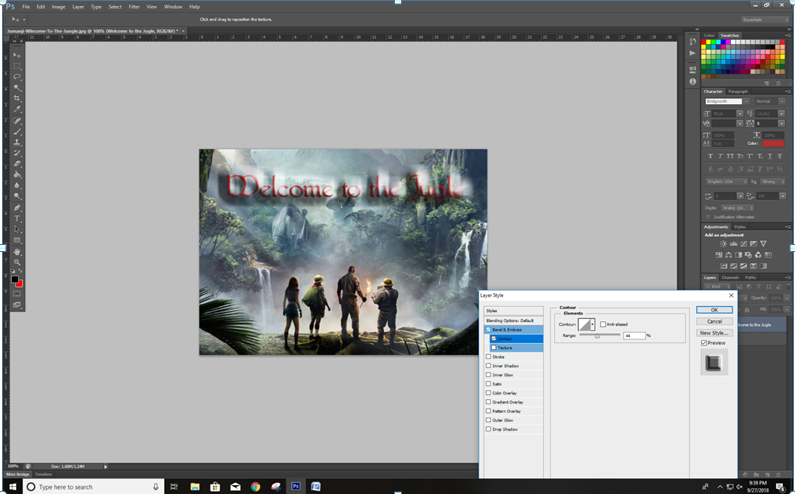Select the Dodge tool
Image resolution: width=795 pixels, height=494 pixels.
point(17,196)
